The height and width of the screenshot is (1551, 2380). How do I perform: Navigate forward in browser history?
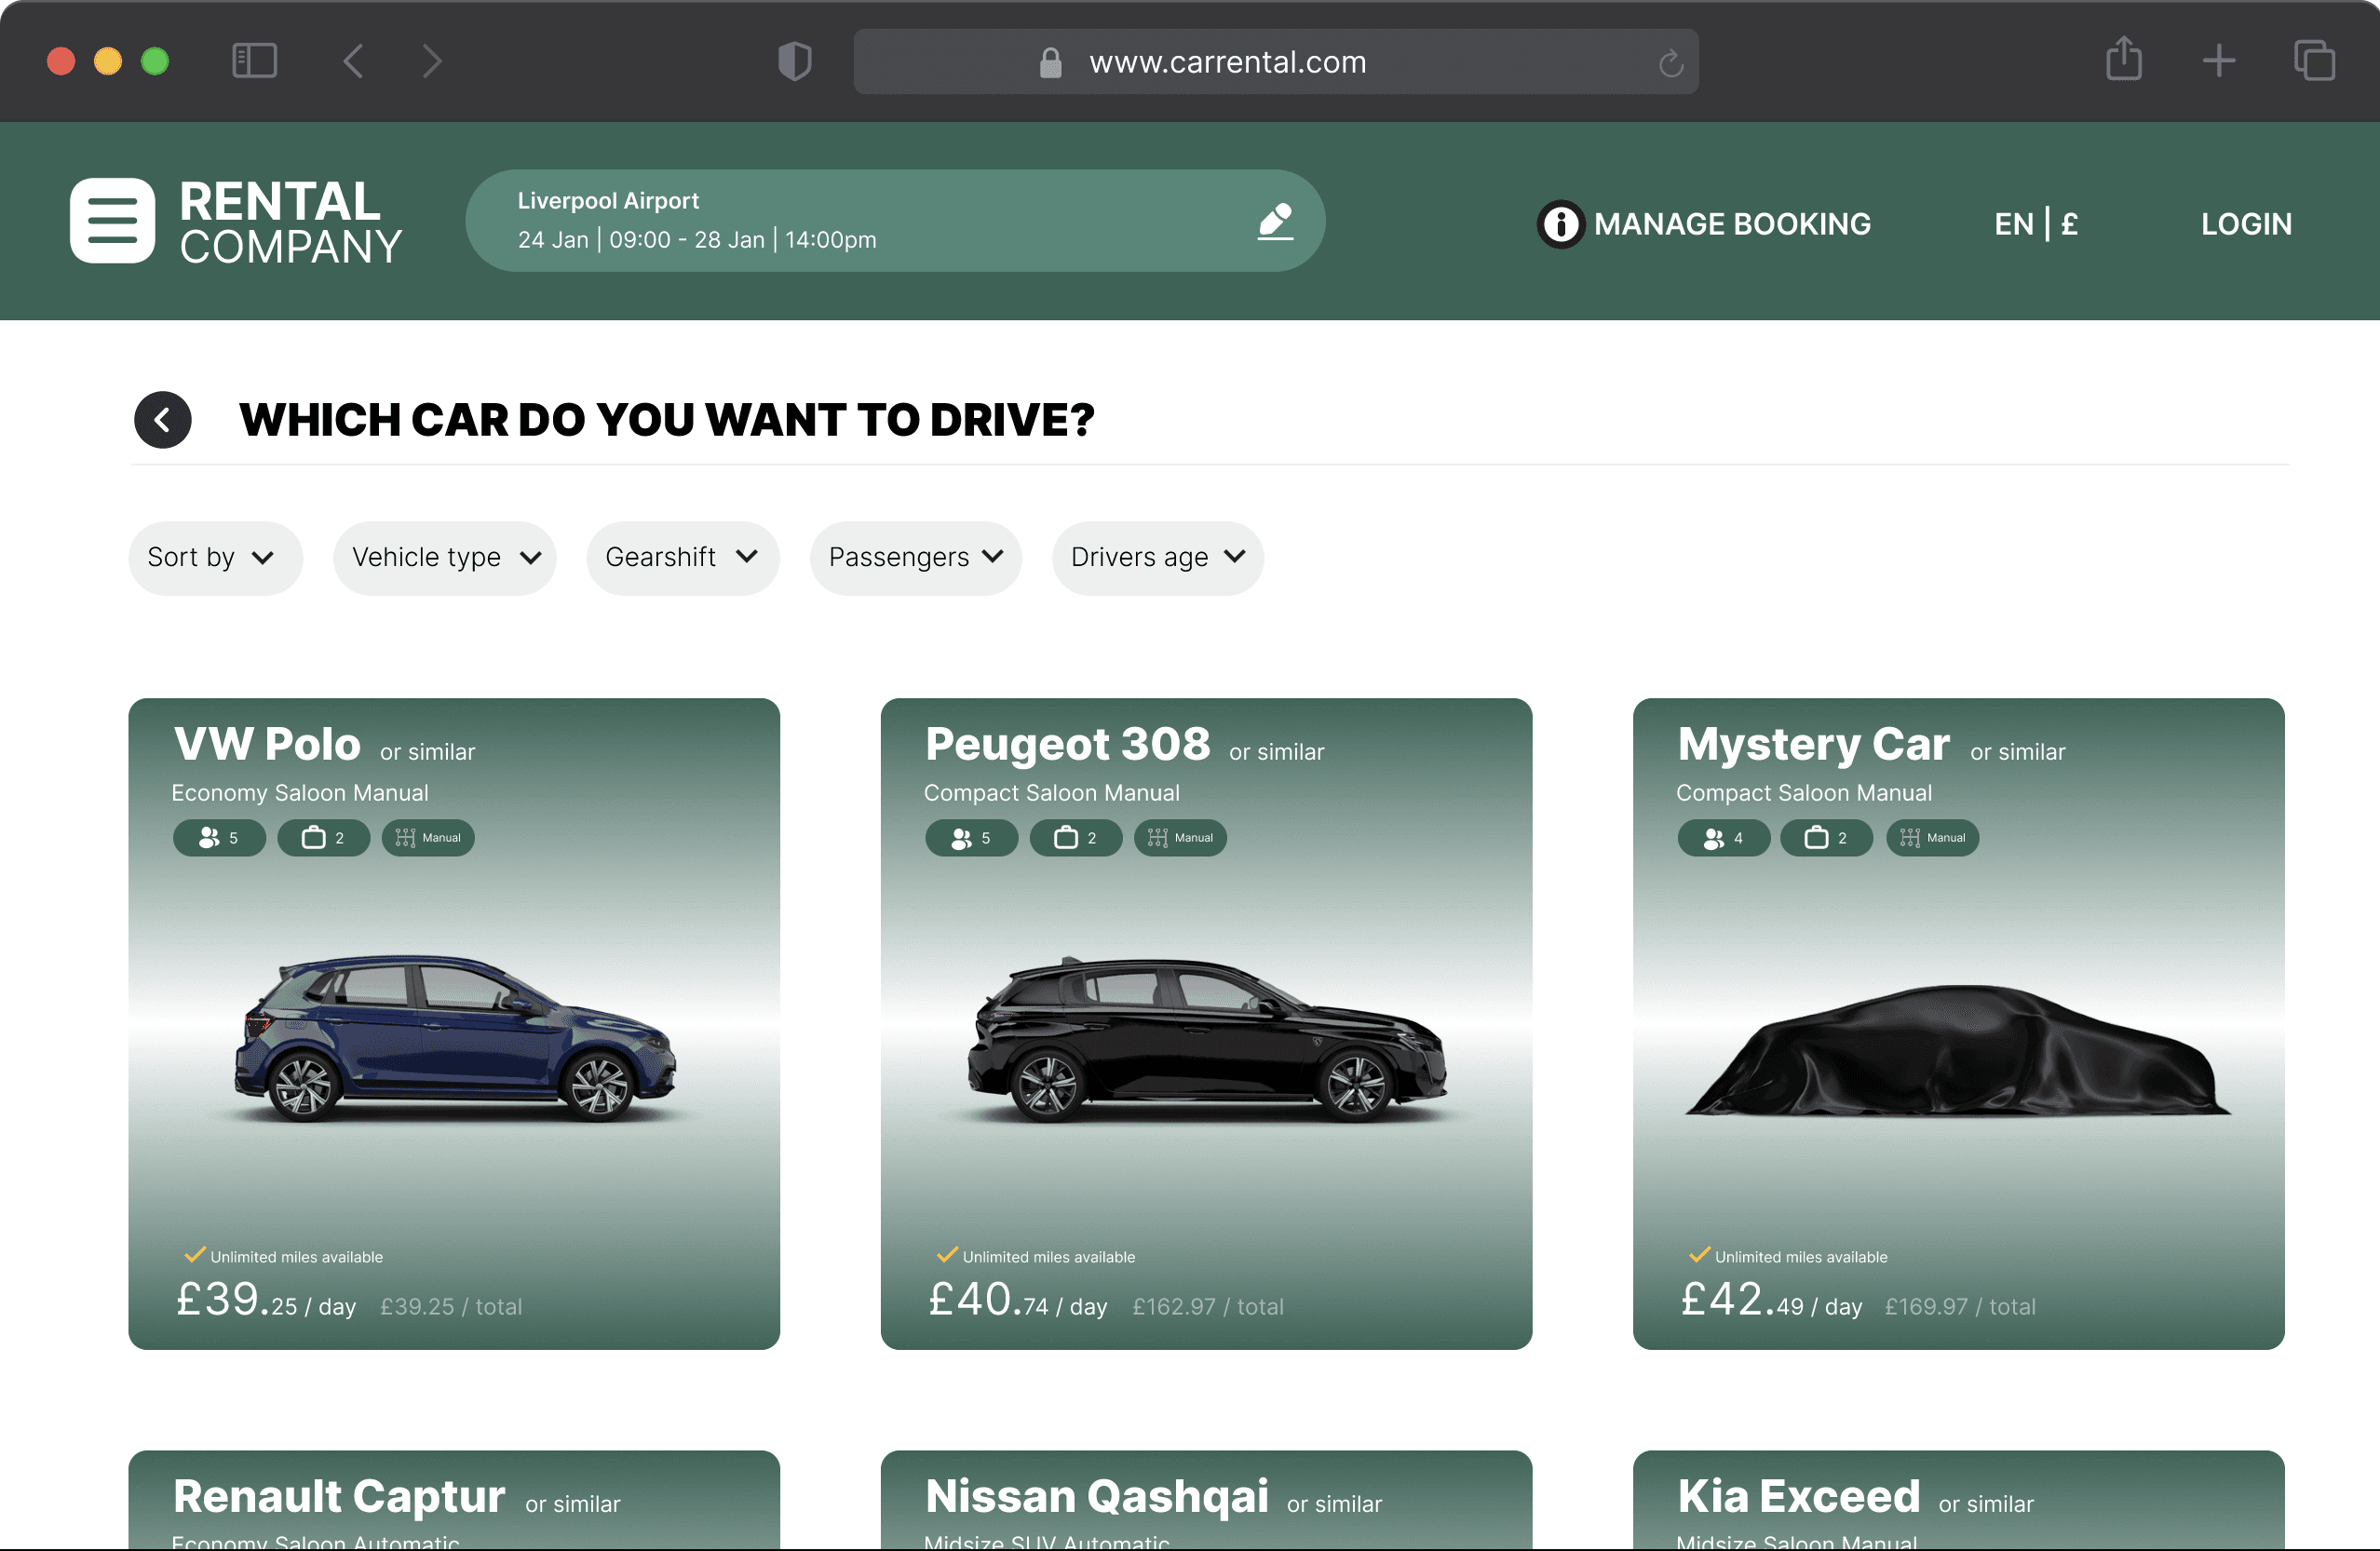431,61
